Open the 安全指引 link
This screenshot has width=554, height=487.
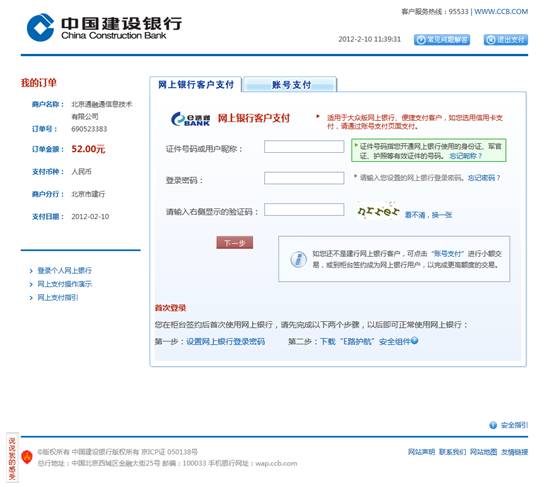514,425
